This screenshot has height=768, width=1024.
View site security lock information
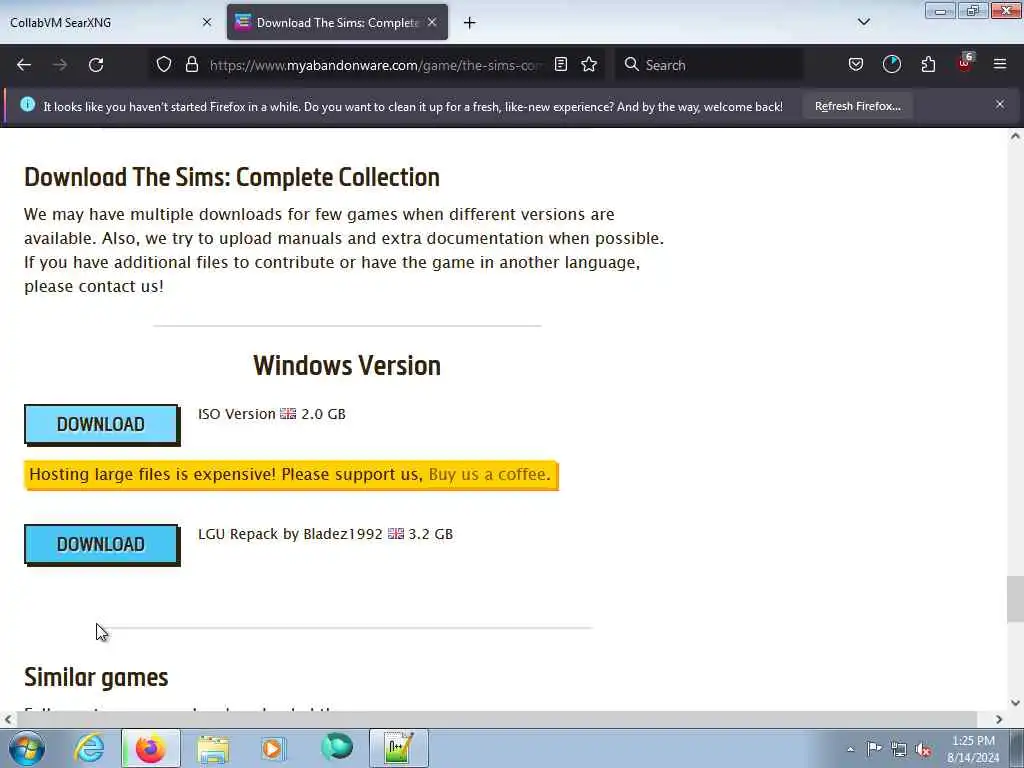click(x=191, y=64)
